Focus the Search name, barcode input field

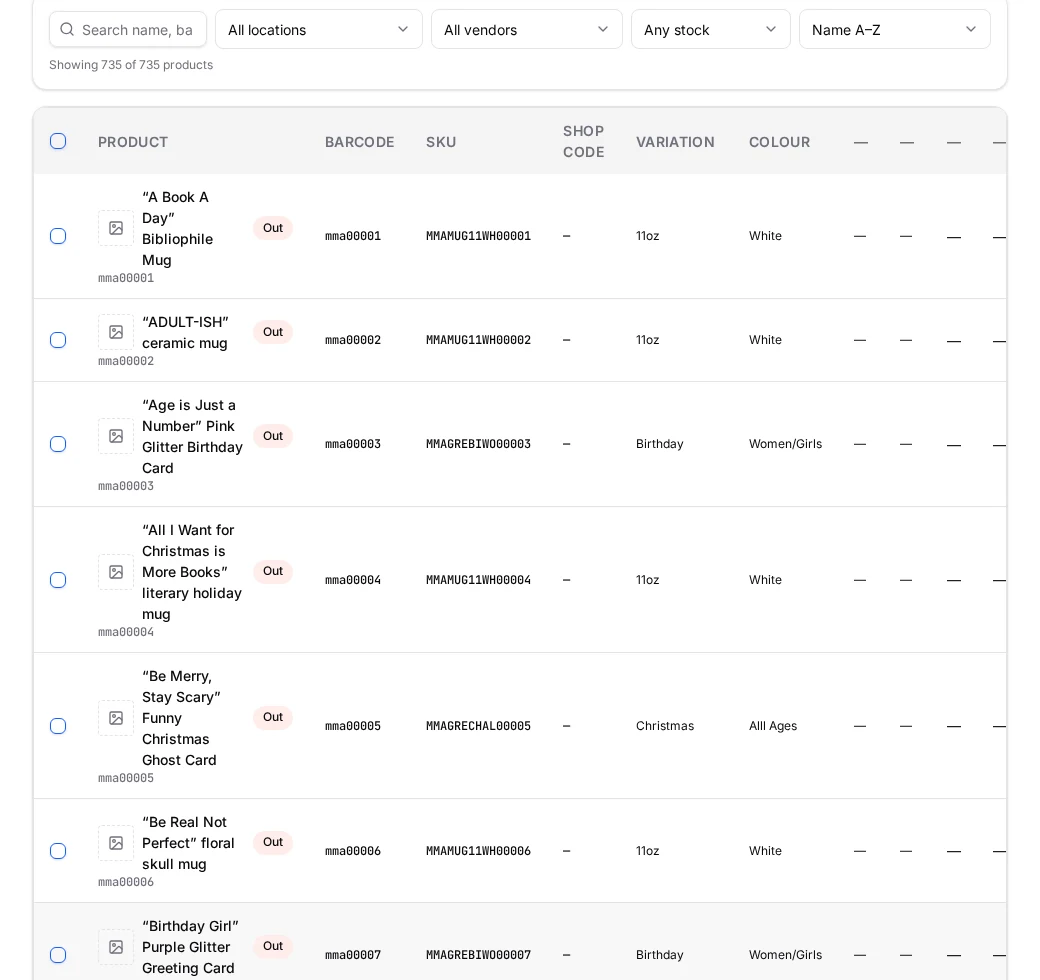(128, 29)
